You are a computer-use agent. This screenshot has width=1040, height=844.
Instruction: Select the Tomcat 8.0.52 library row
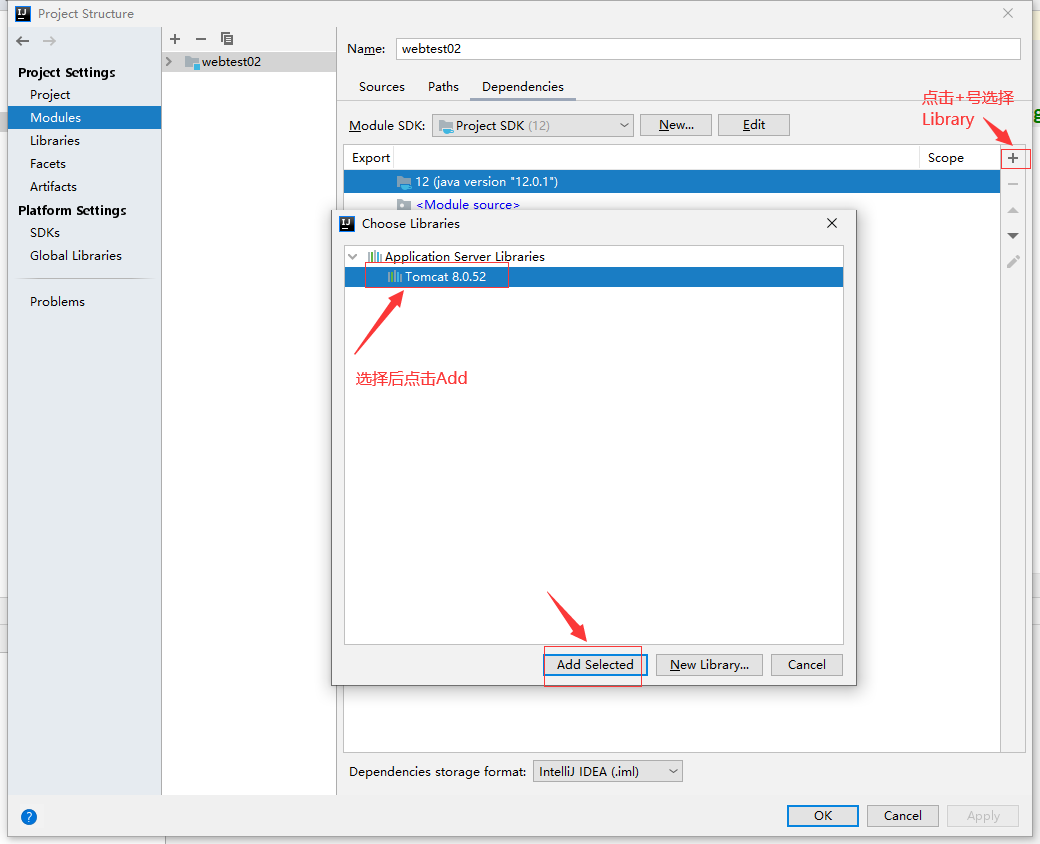(594, 277)
